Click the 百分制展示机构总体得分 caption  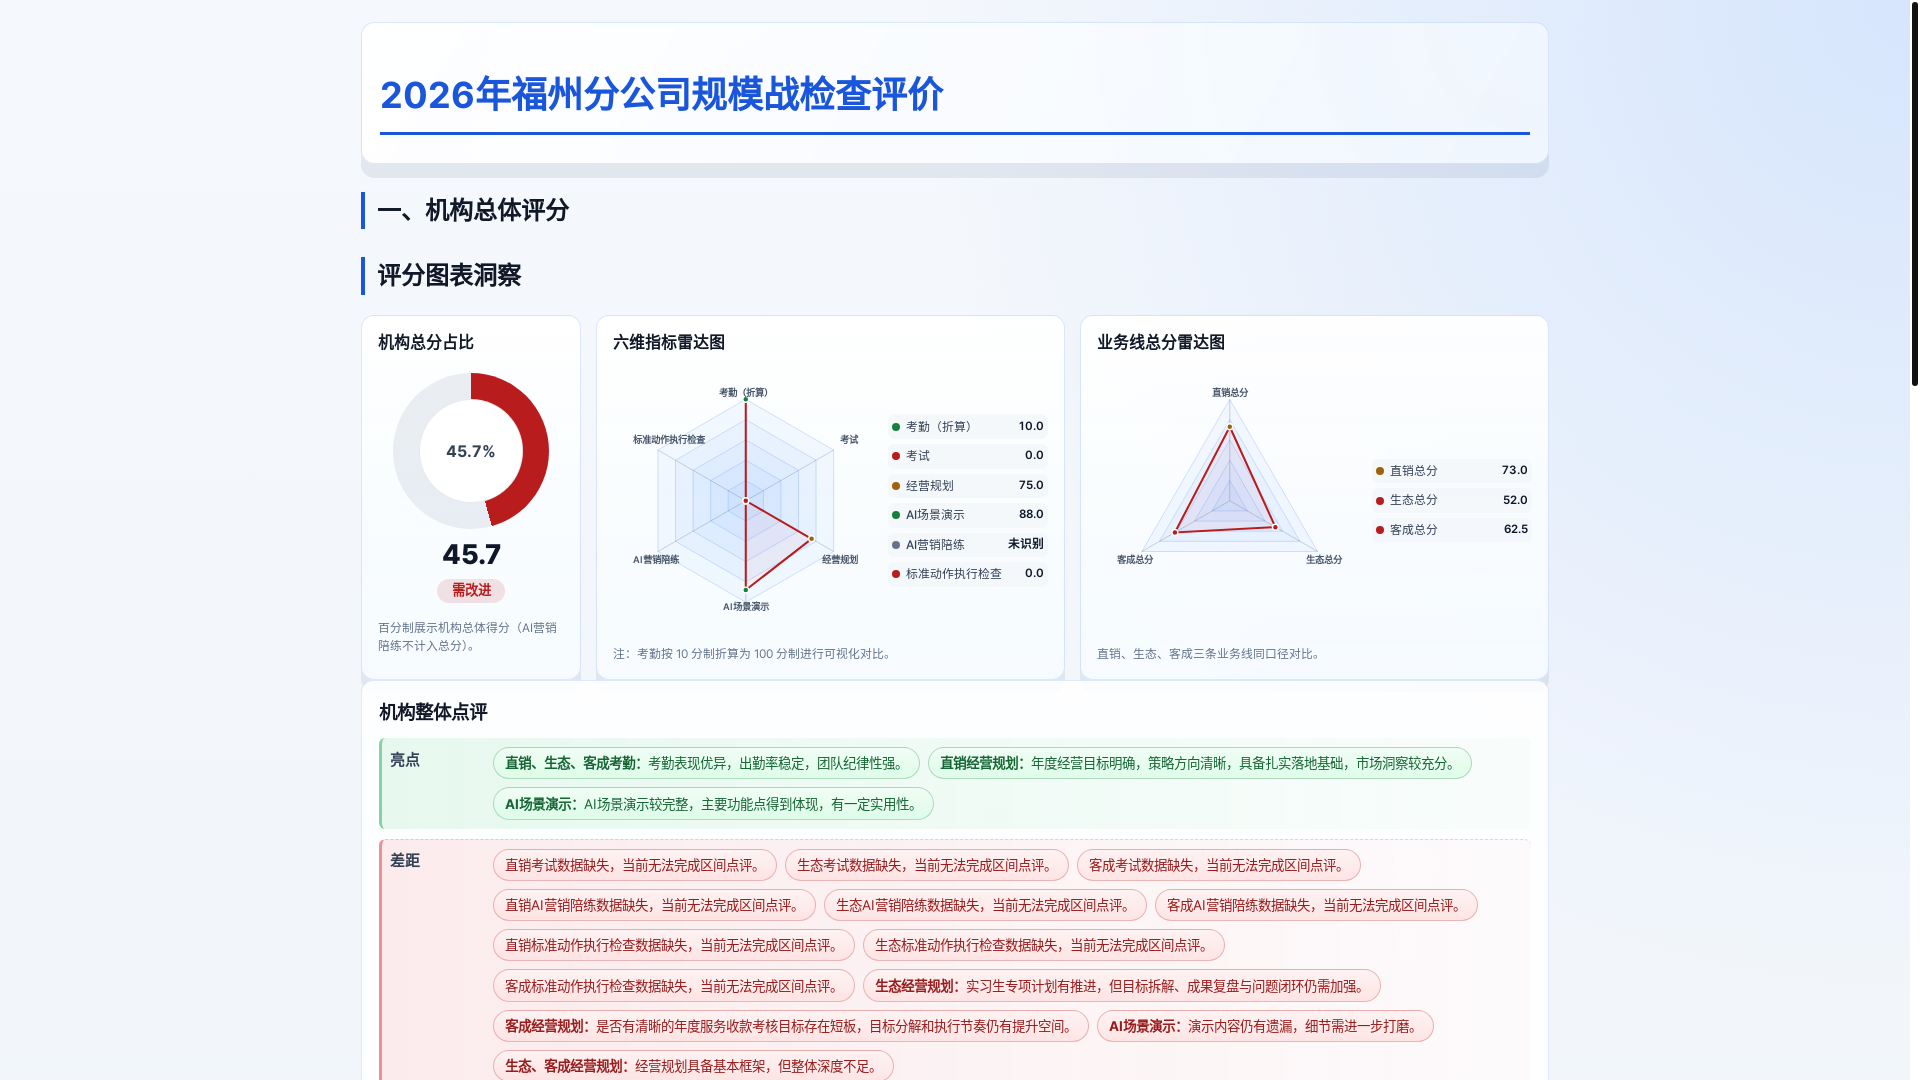(x=468, y=637)
